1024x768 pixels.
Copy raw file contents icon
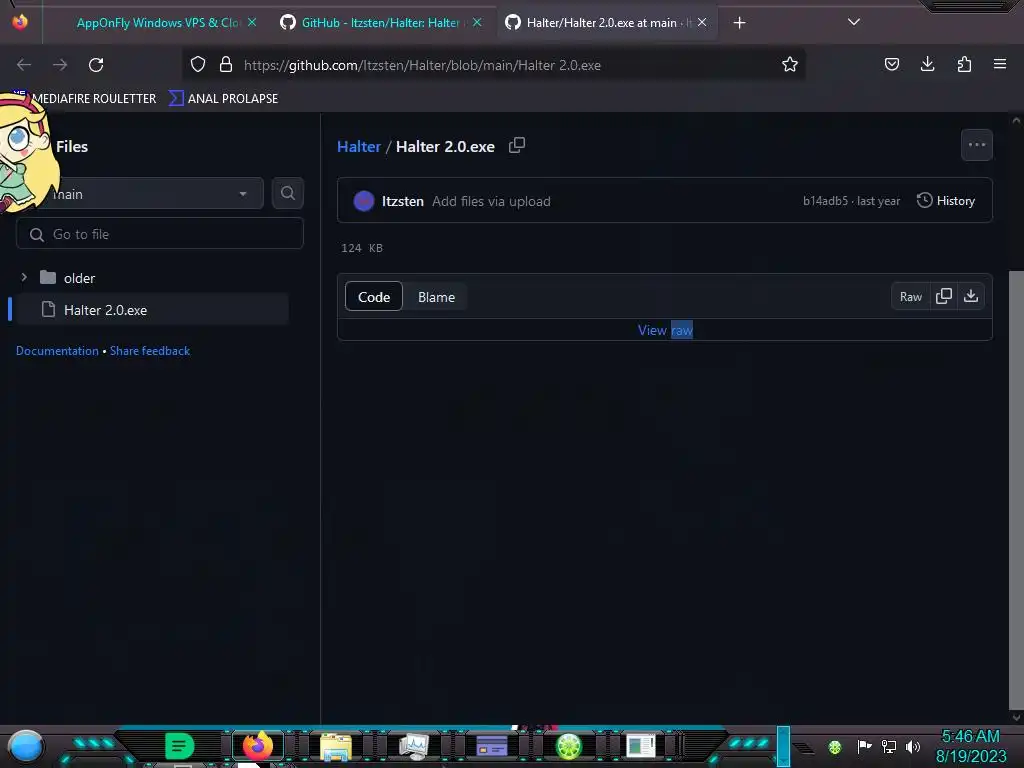944,296
